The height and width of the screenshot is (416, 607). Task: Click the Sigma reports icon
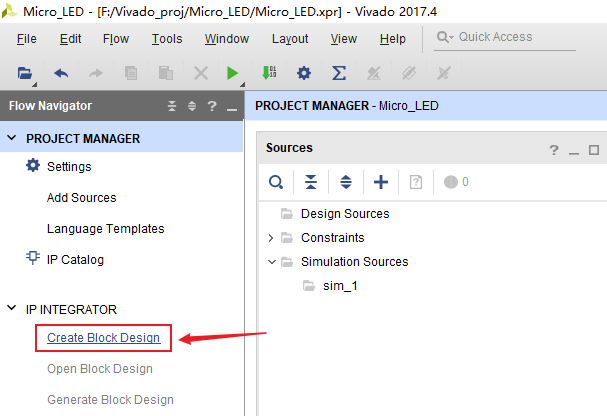tap(339, 73)
